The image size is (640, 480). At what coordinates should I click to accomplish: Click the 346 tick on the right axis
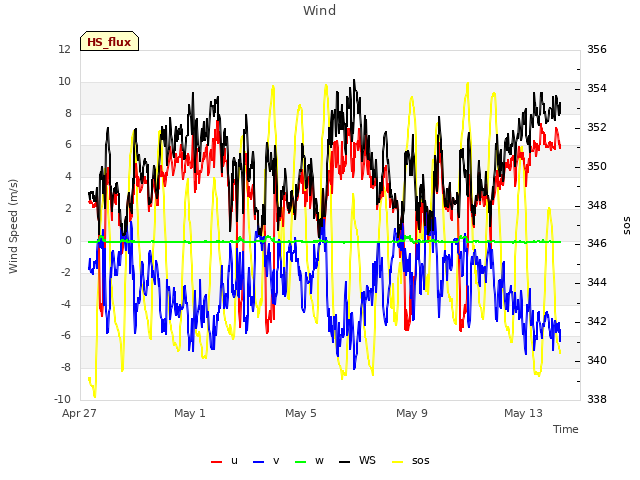[597, 244]
